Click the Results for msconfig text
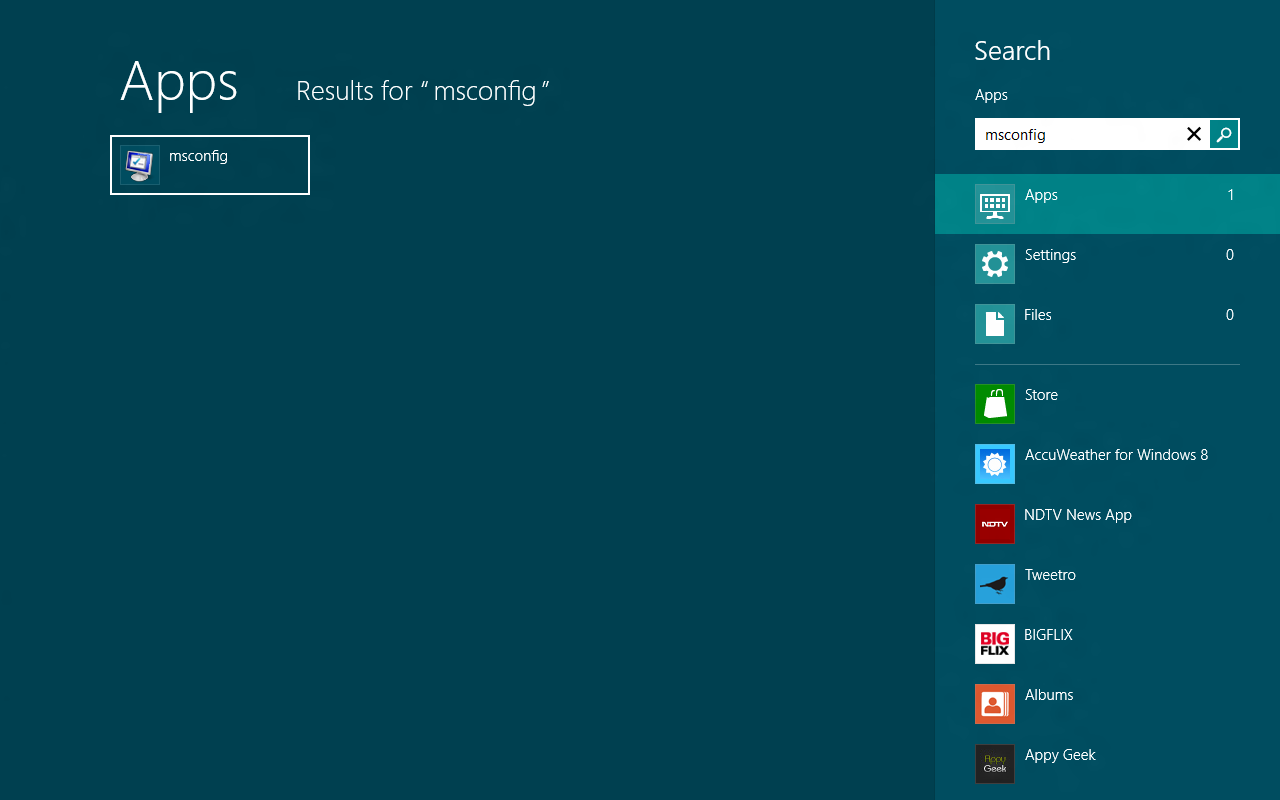Screen dimensions: 1280x800 point(423,91)
